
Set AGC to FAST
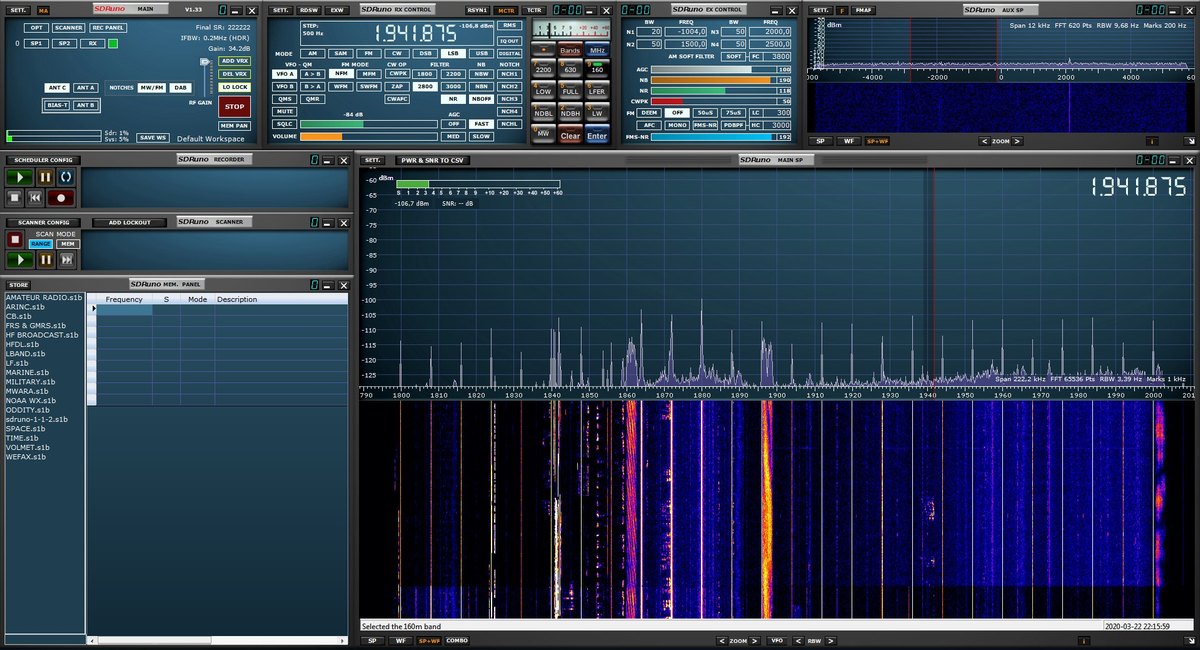[x=482, y=124]
